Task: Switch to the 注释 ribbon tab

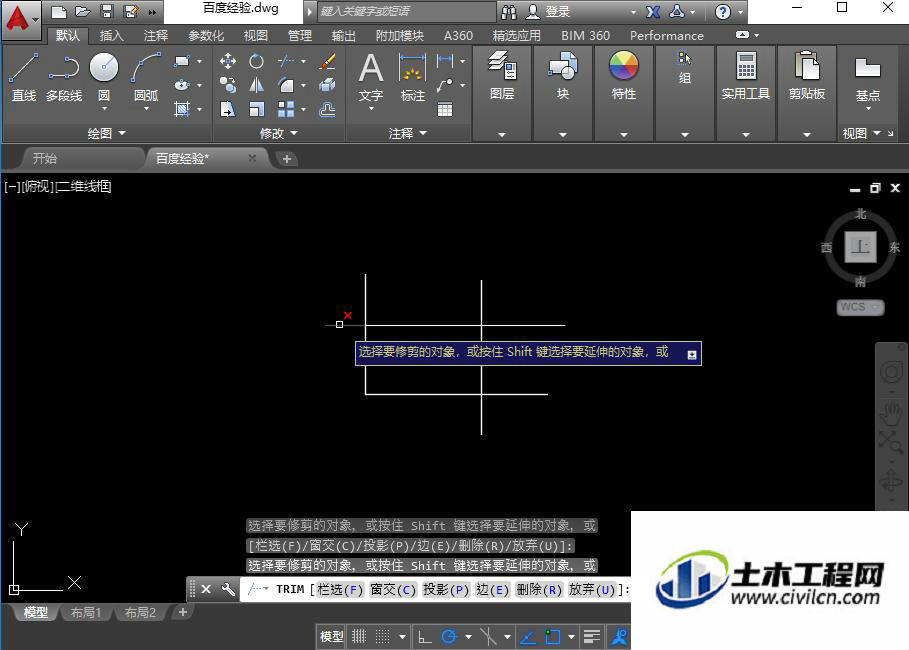Action: [x=156, y=35]
